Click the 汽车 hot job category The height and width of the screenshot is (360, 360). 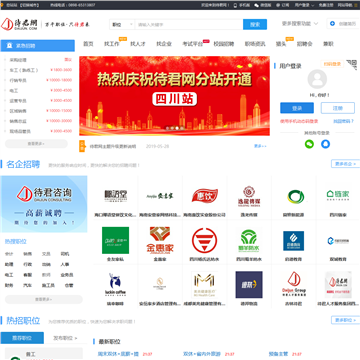point(27,285)
